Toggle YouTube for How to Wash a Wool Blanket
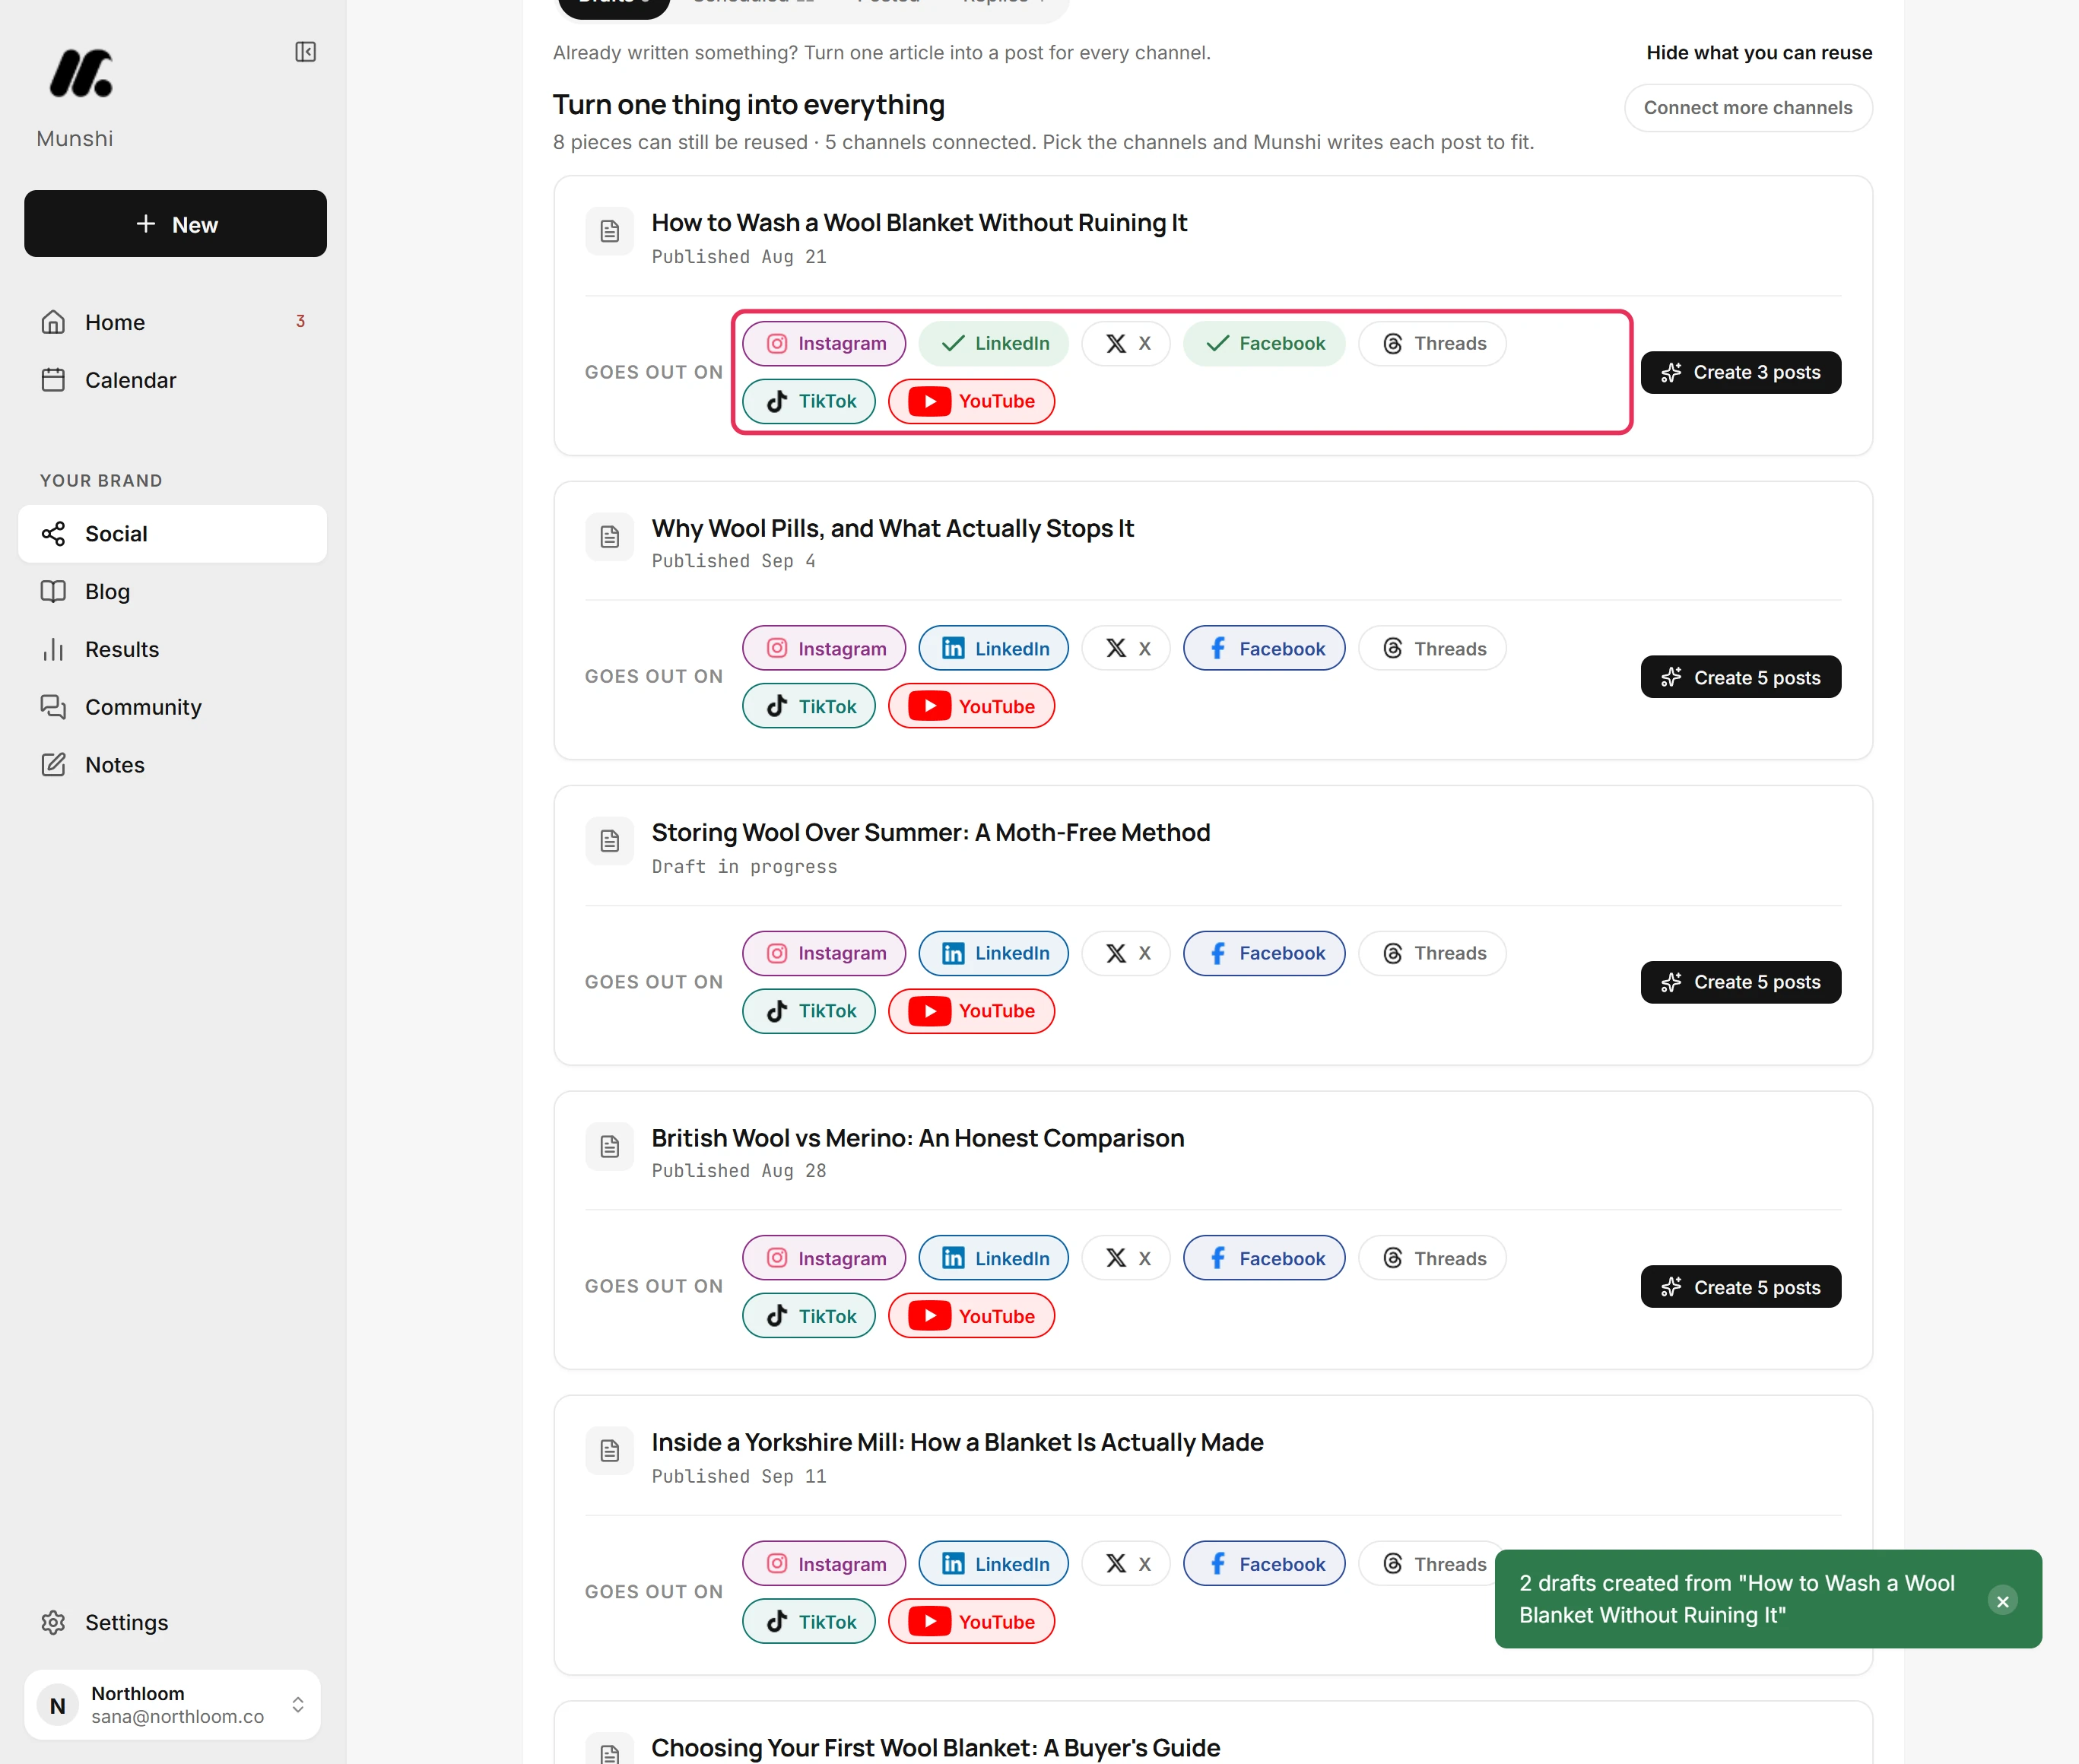This screenshot has width=2079, height=1764. click(x=971, y=402)
